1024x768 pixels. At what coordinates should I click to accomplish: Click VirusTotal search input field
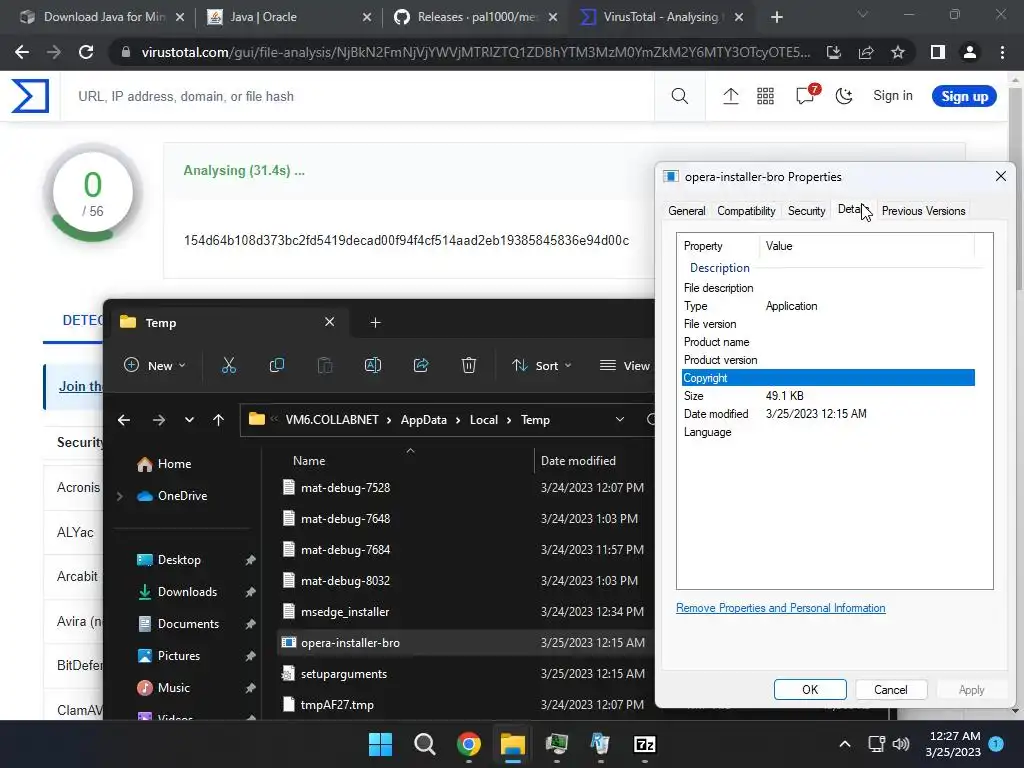[358, 97]
